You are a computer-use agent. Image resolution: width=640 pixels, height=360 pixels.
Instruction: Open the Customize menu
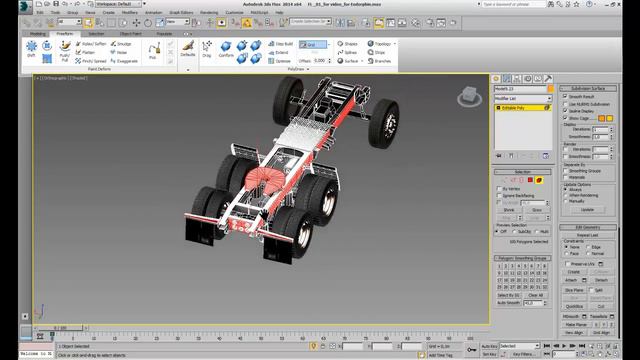pos(234,13)
